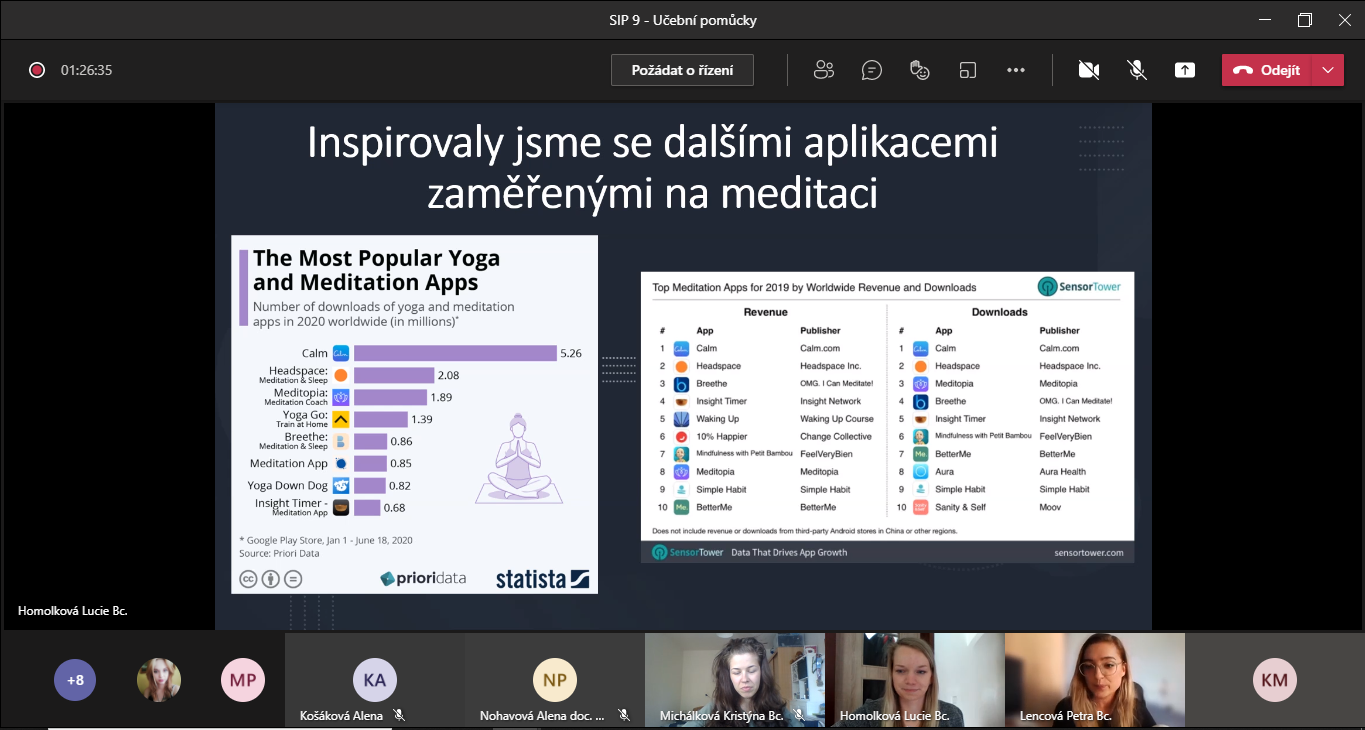Click the prioridata logo on the chart

(423, 578)
